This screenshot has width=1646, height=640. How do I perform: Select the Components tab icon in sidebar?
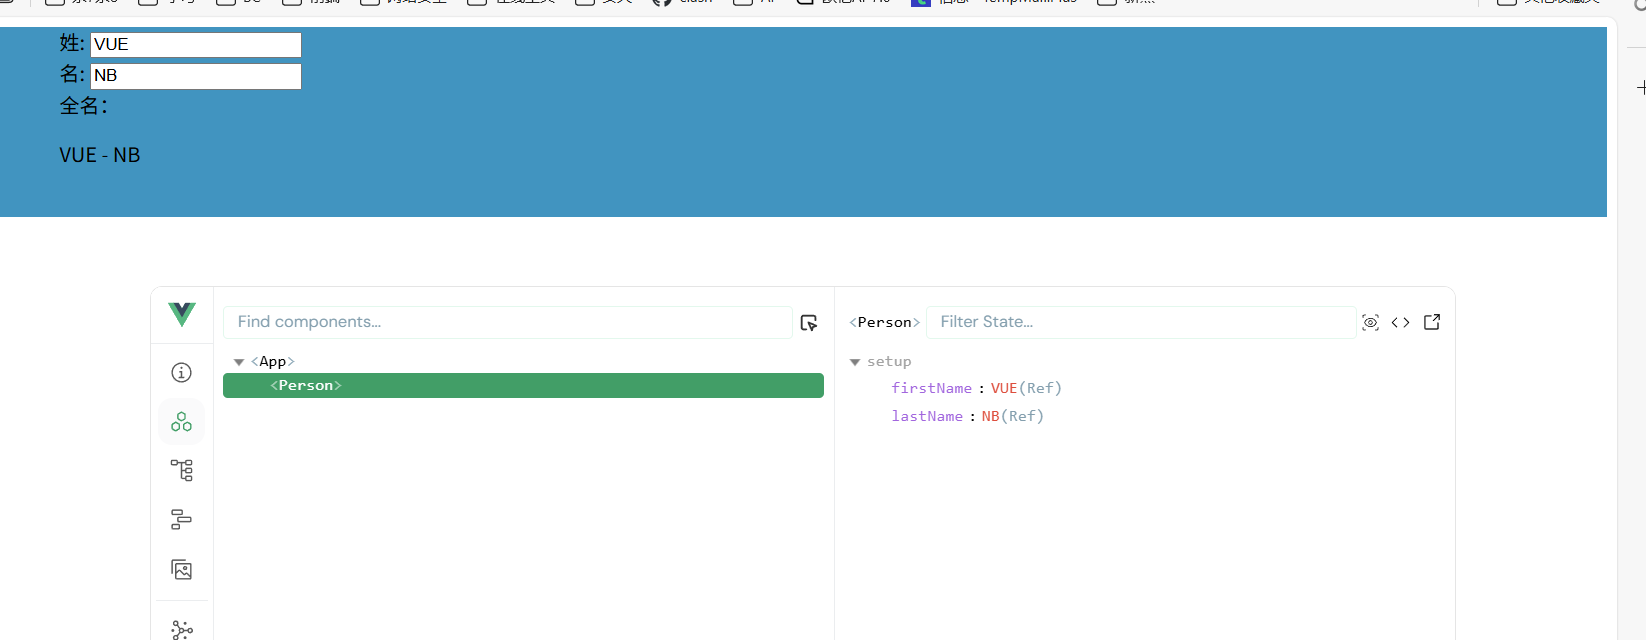coord(181,422)
